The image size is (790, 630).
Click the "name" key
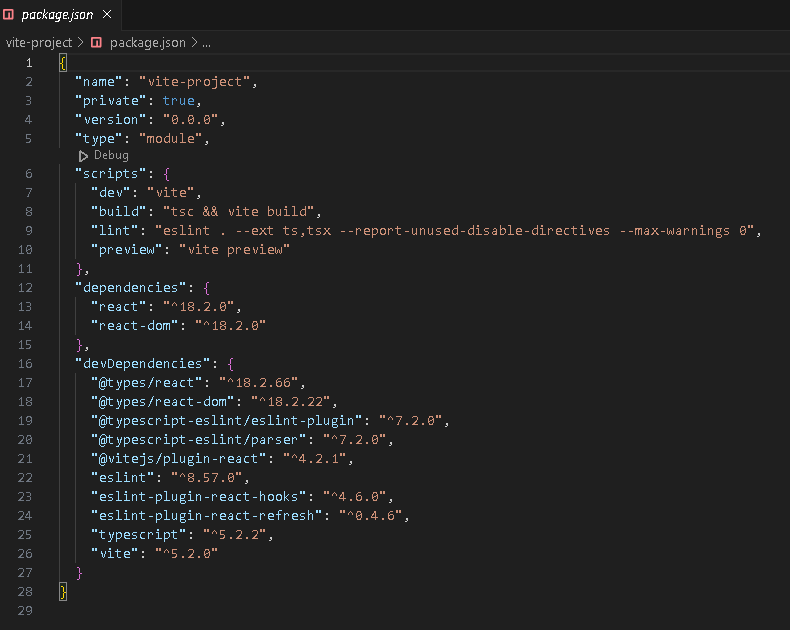[x=98, y=82]
